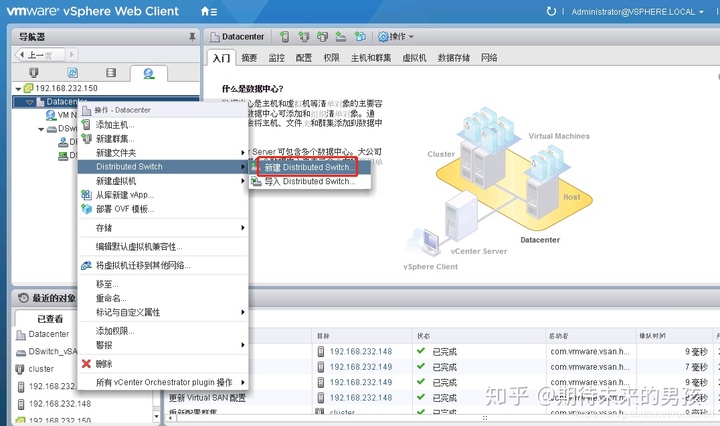Go back with the 上一页 button

click(x=40, y=55)
